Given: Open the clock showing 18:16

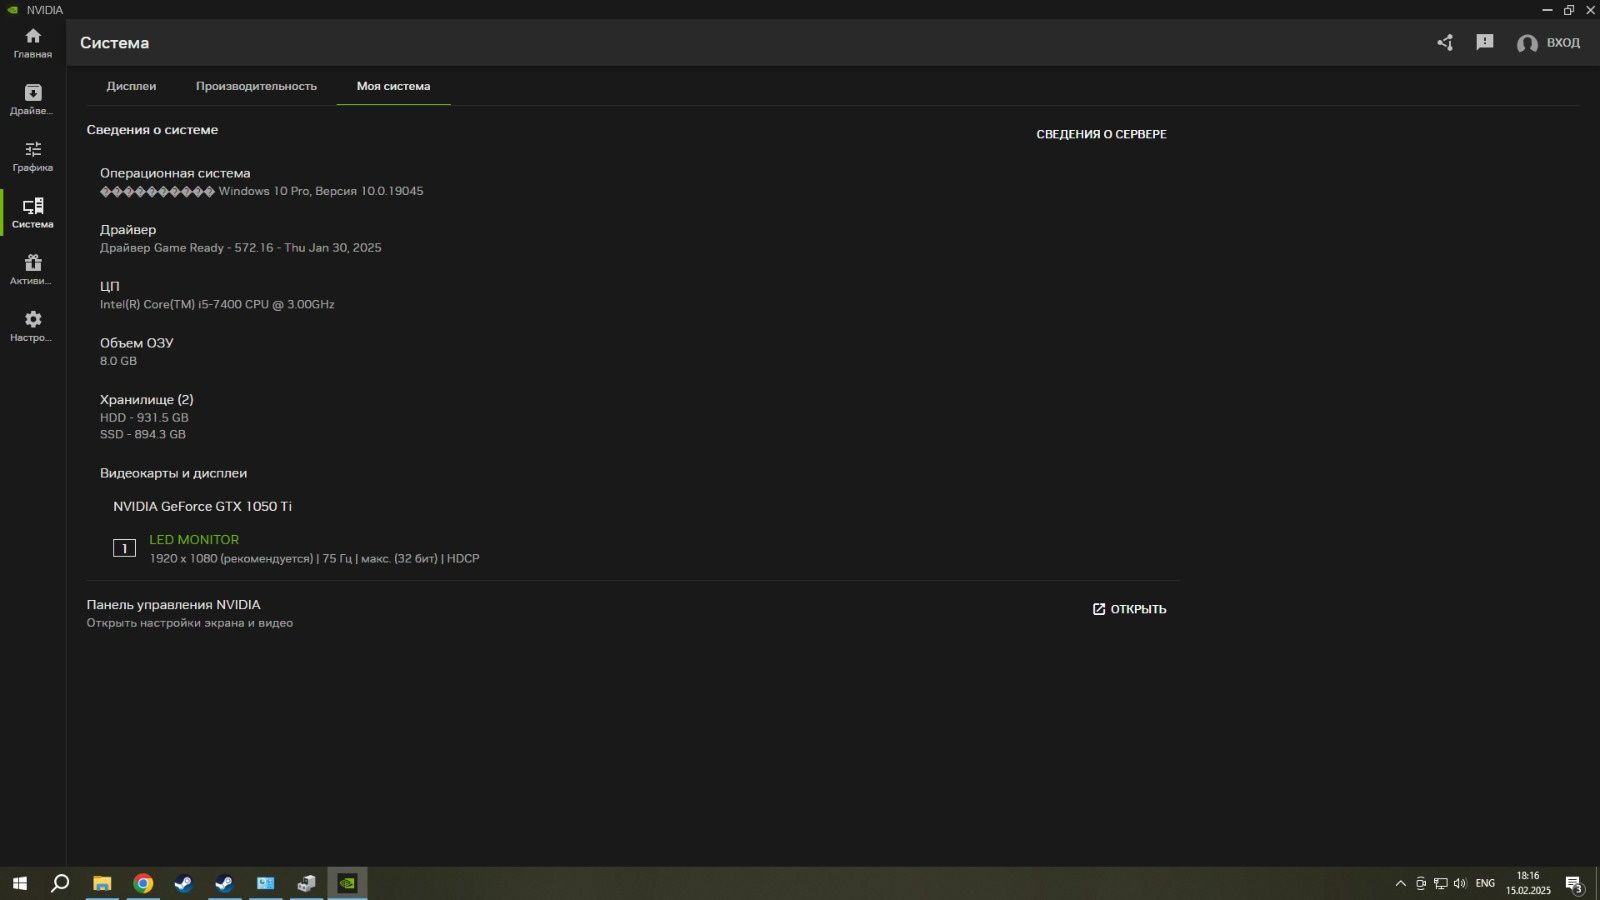Looking at the screenshot, I should pyautogui.click(x=1528, y=883).
